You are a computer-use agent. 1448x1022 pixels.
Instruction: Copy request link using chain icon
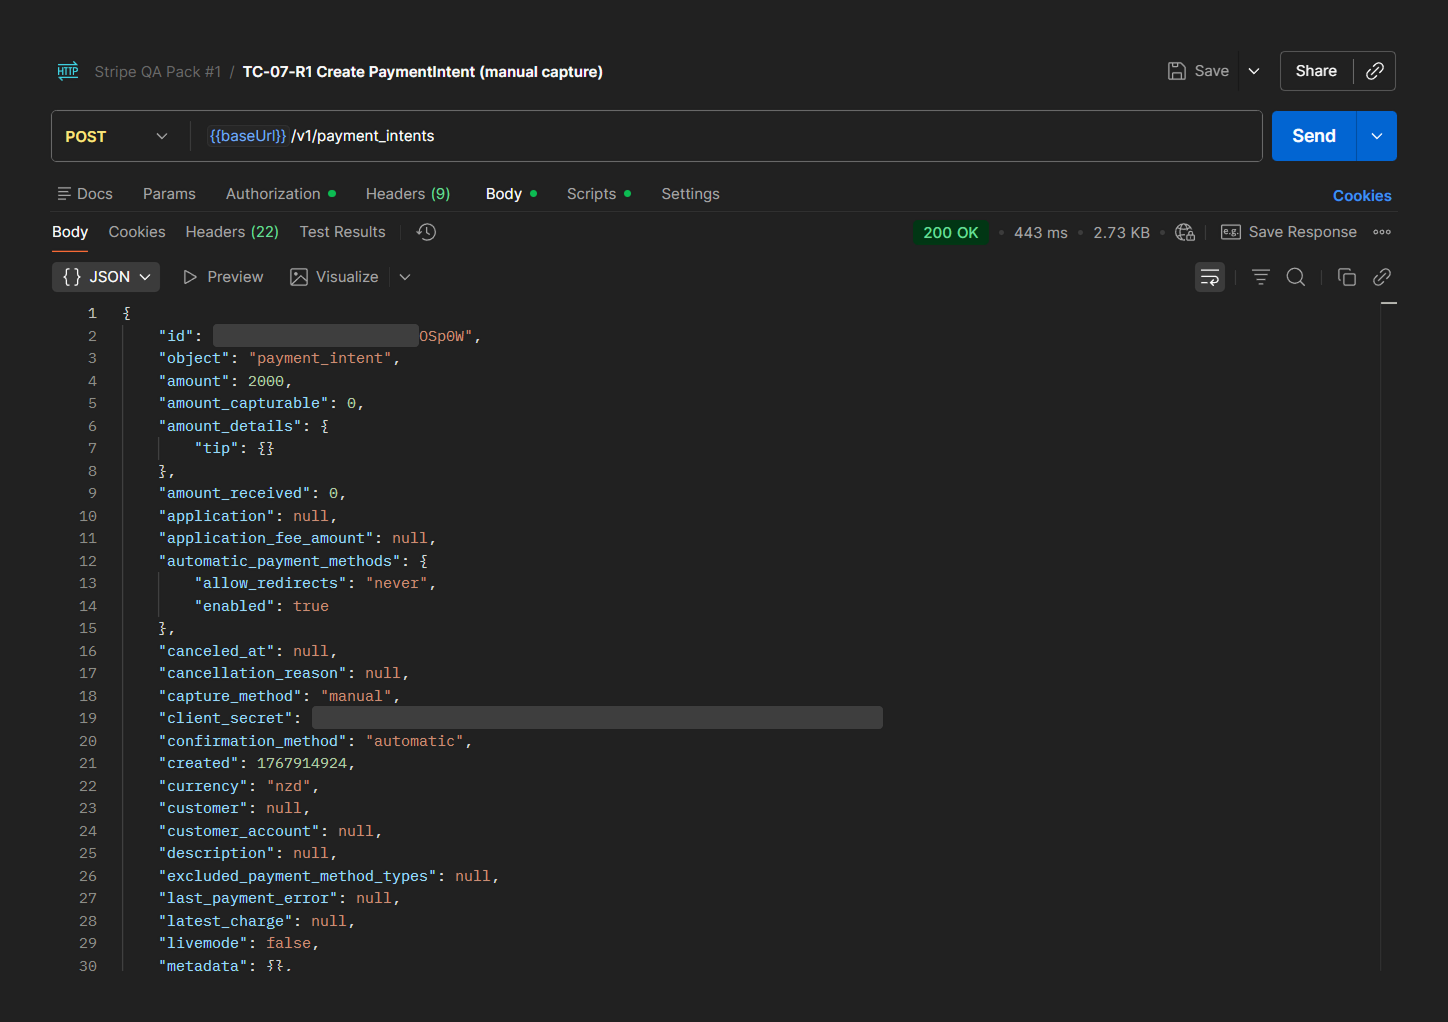(1375, 71)
